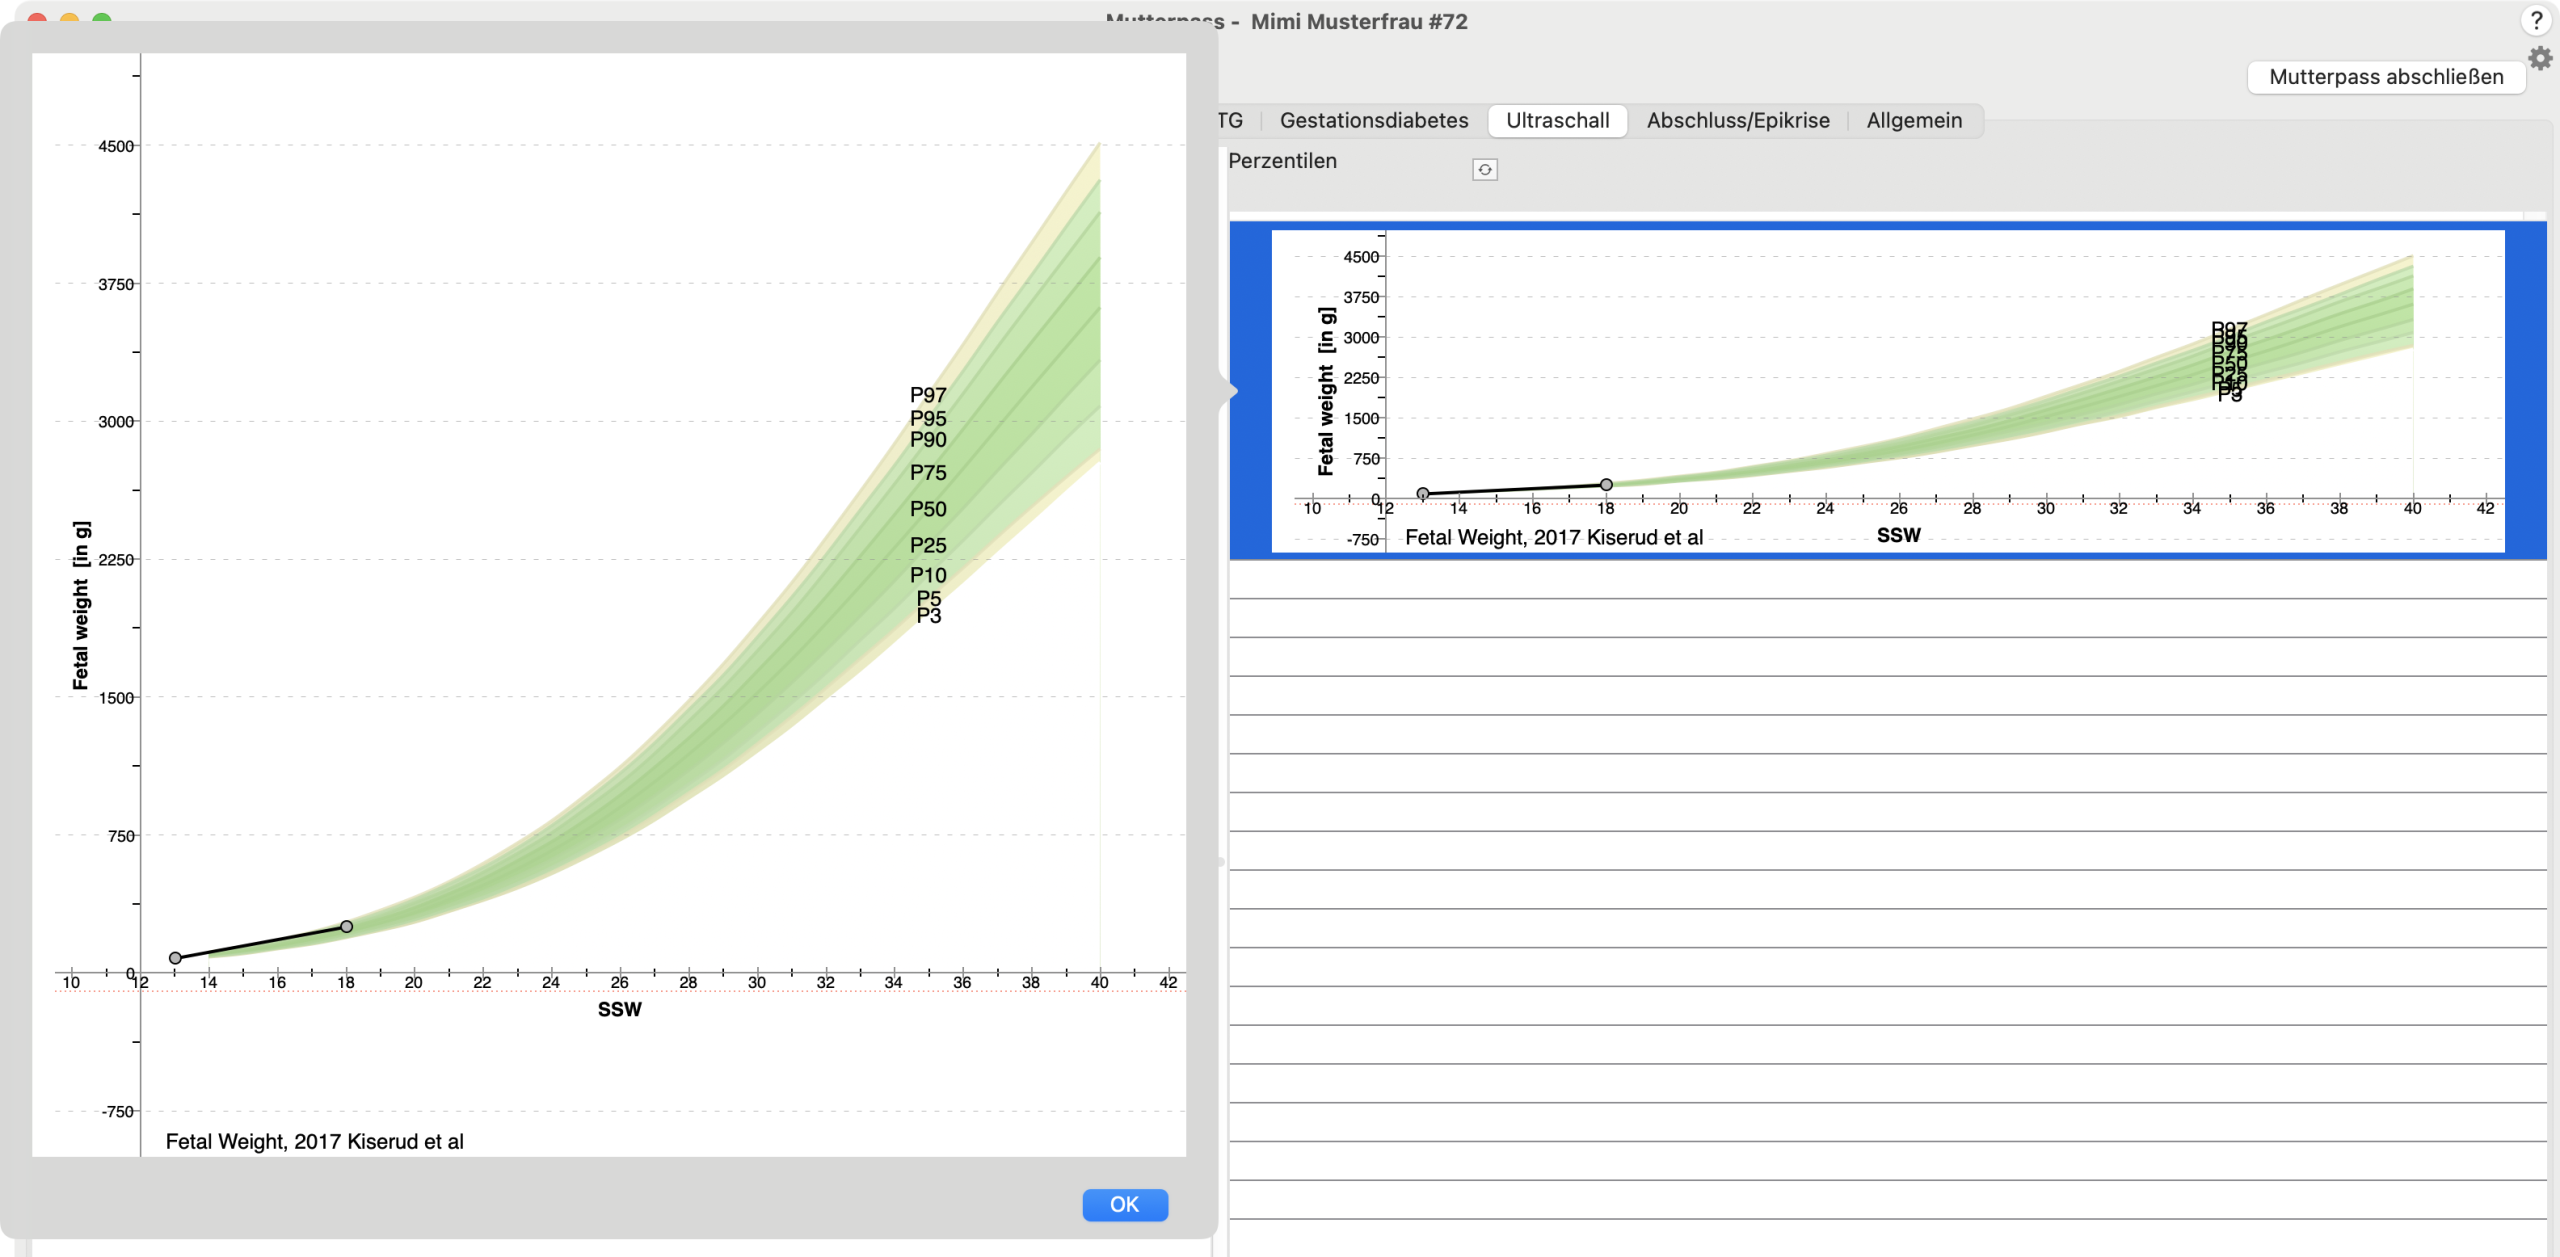
Task: Switch to the Ultraschall tab
Action: coord(1557,121)
